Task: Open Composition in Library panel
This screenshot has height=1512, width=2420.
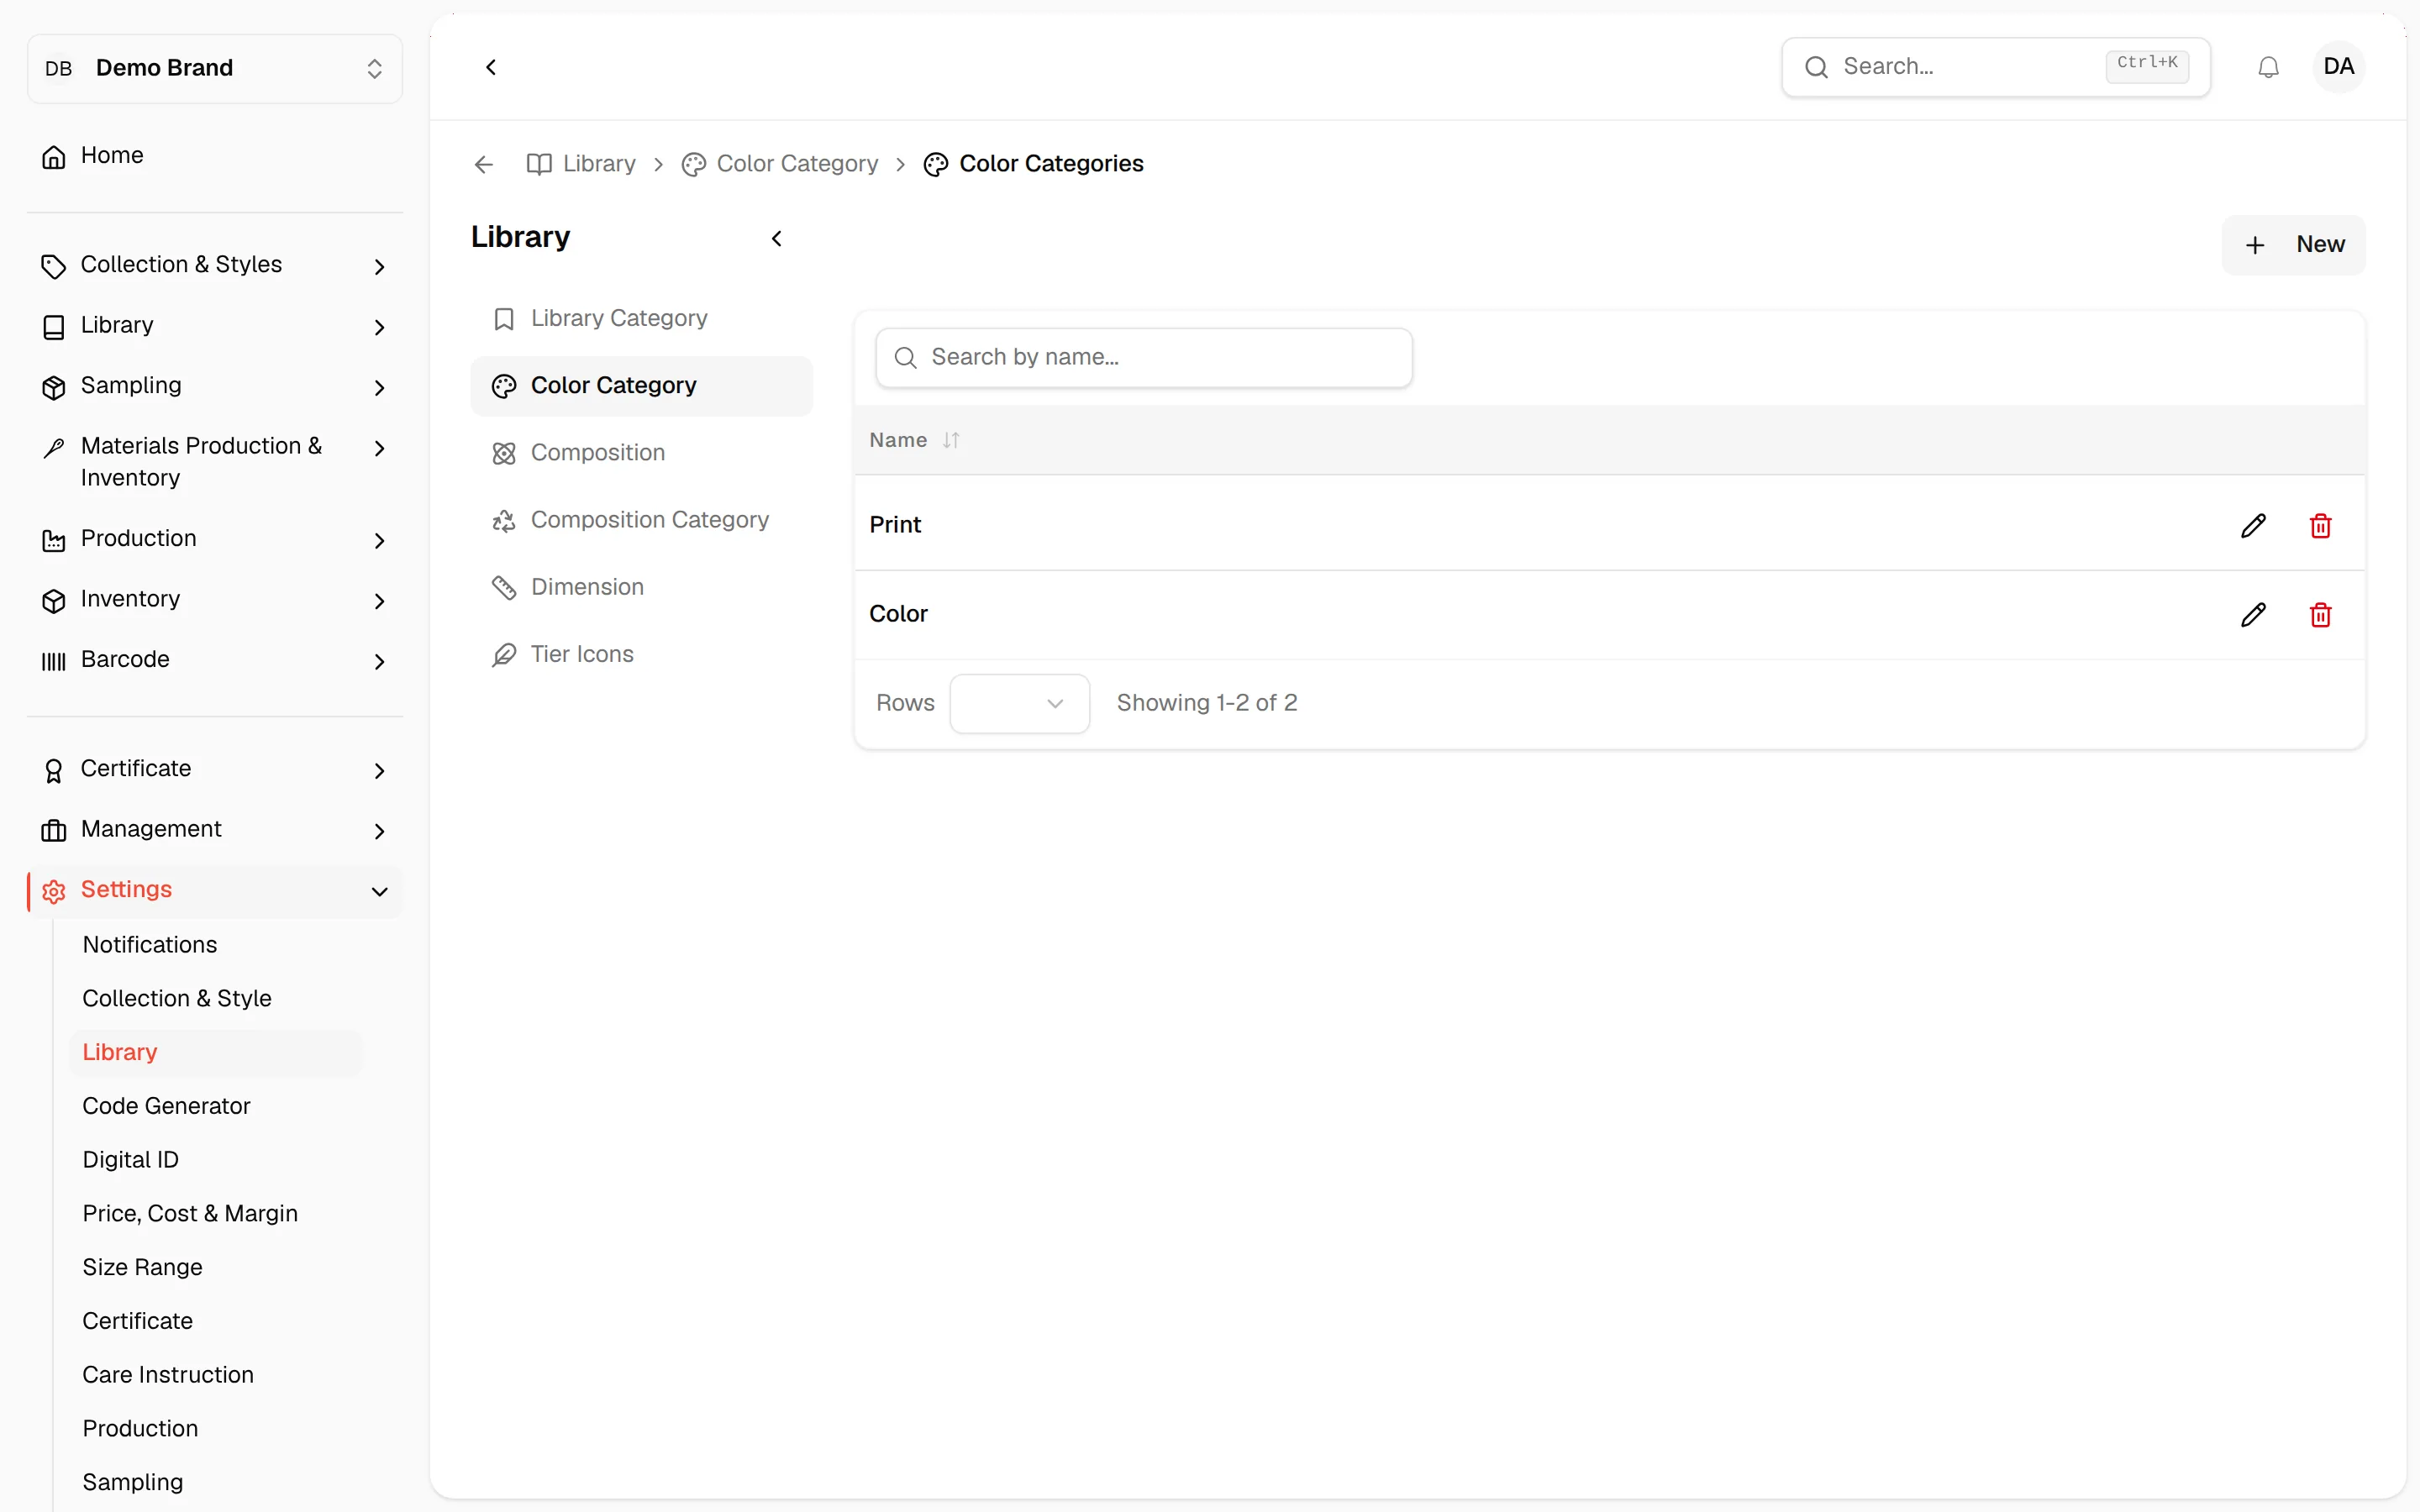Action: (x=641, y=453)
